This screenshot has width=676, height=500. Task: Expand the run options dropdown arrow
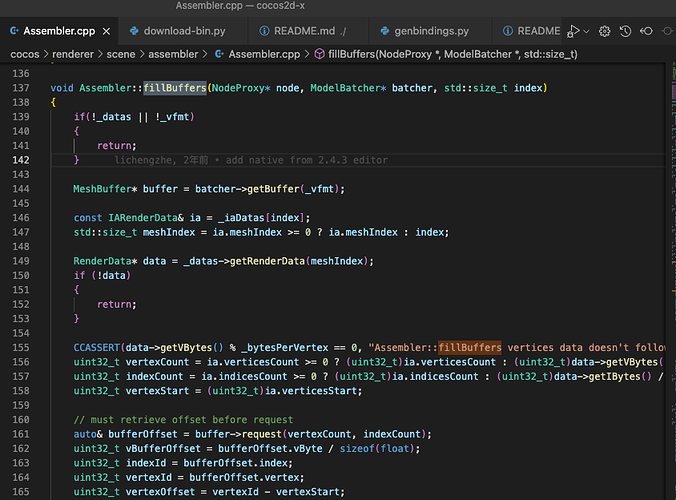coord(586,31)
